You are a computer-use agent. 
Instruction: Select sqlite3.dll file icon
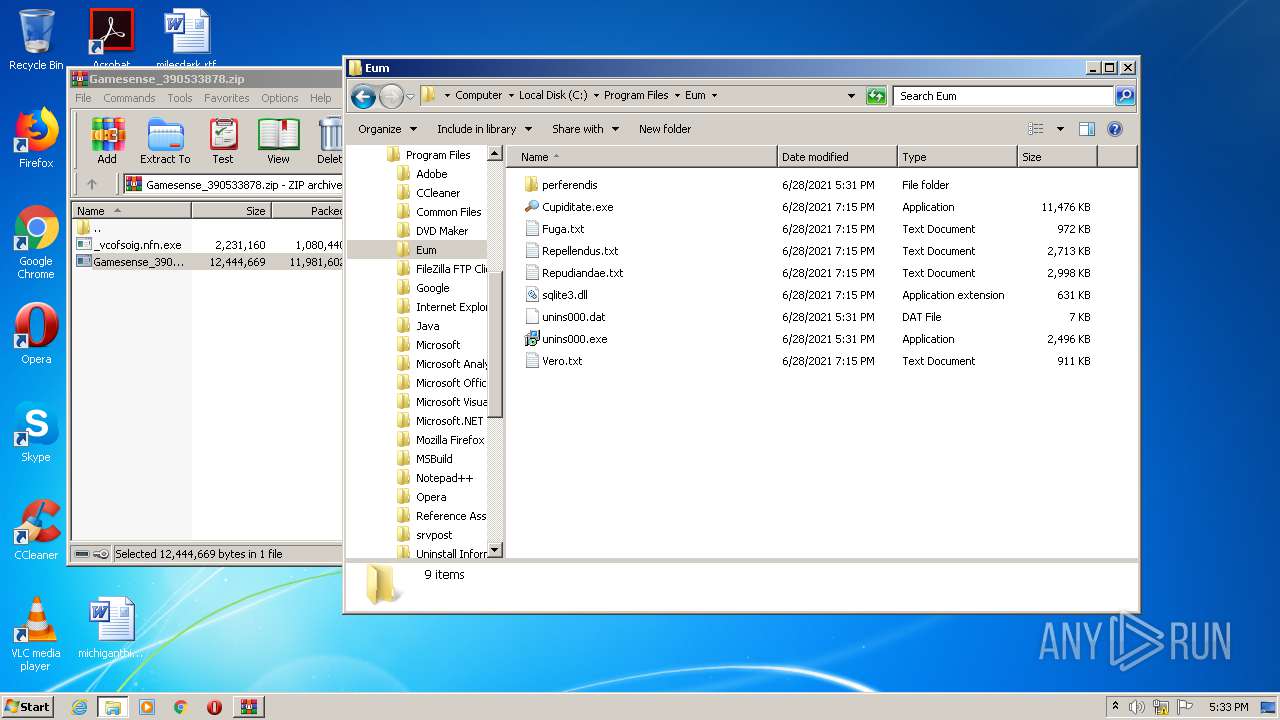point(532,295)
